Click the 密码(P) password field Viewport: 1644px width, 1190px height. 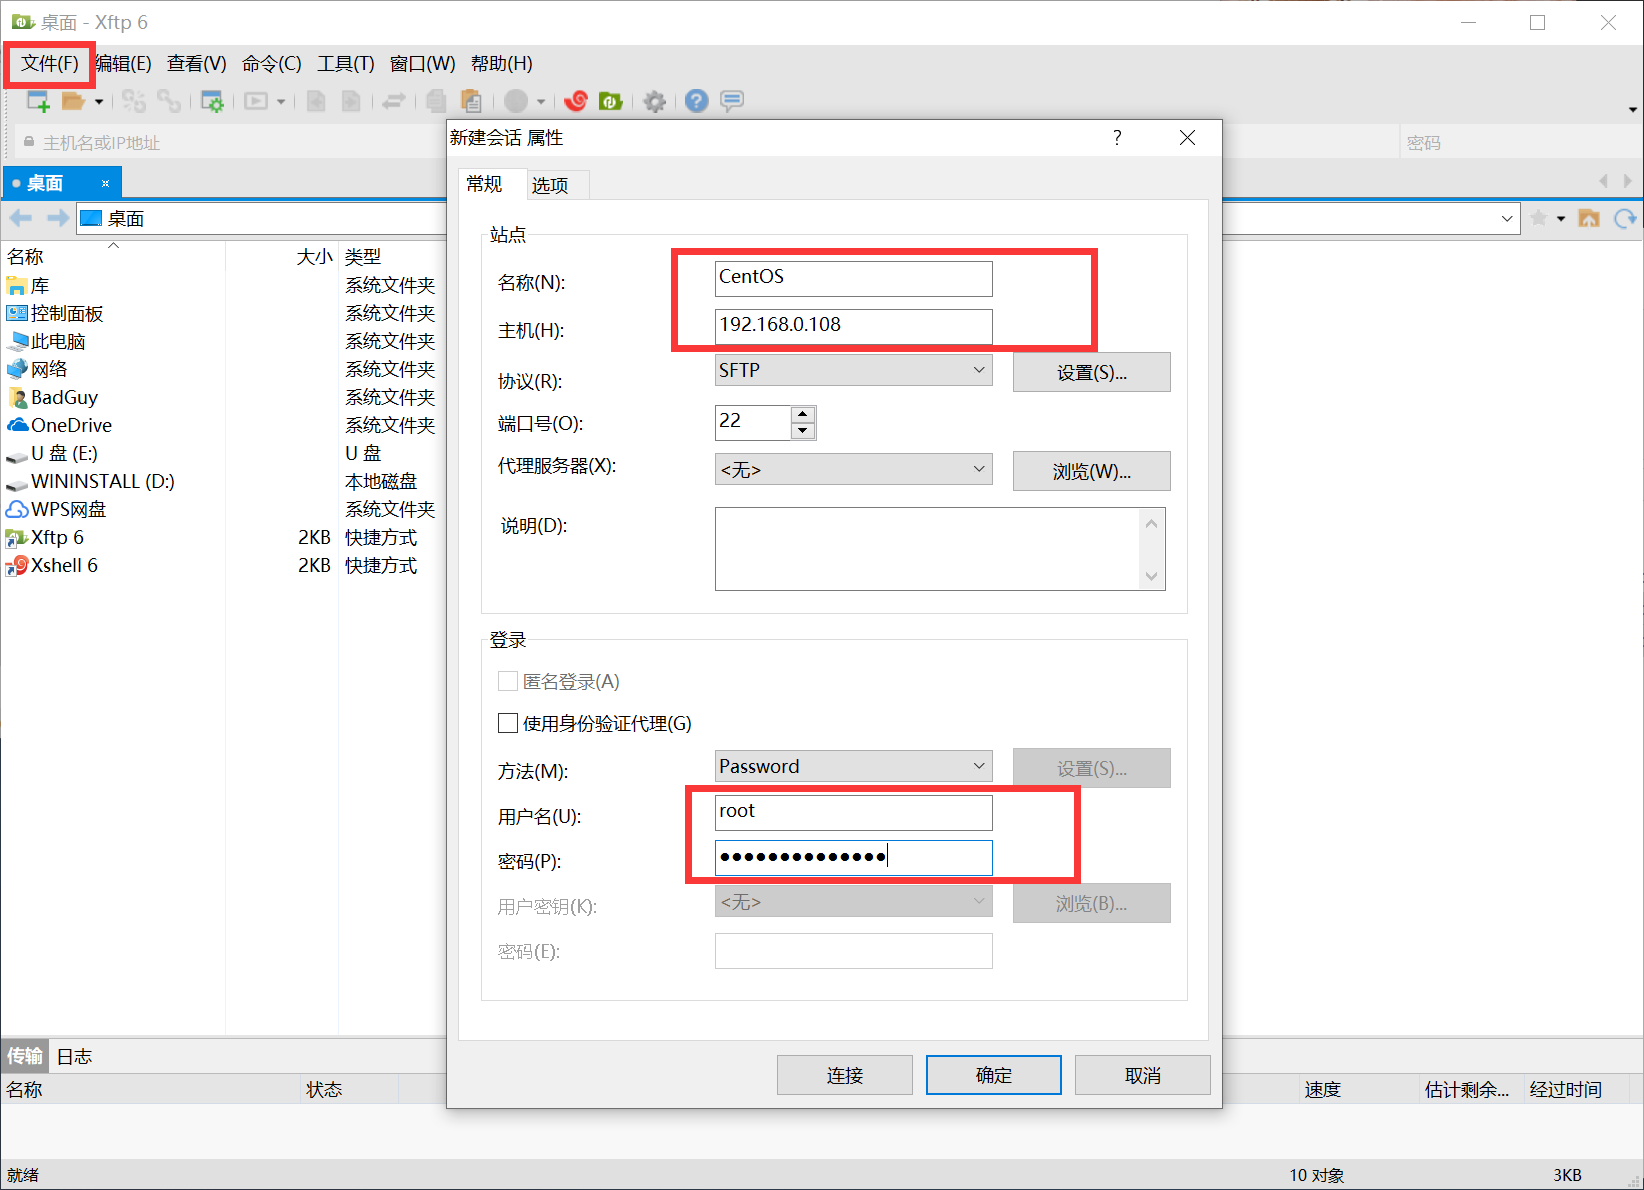[854, 857]
